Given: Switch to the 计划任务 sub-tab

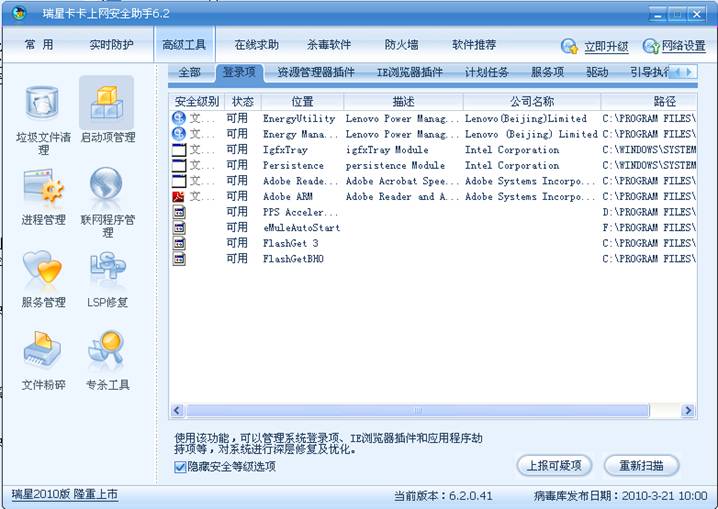Looking at the screenshot, I should (487, 72).
